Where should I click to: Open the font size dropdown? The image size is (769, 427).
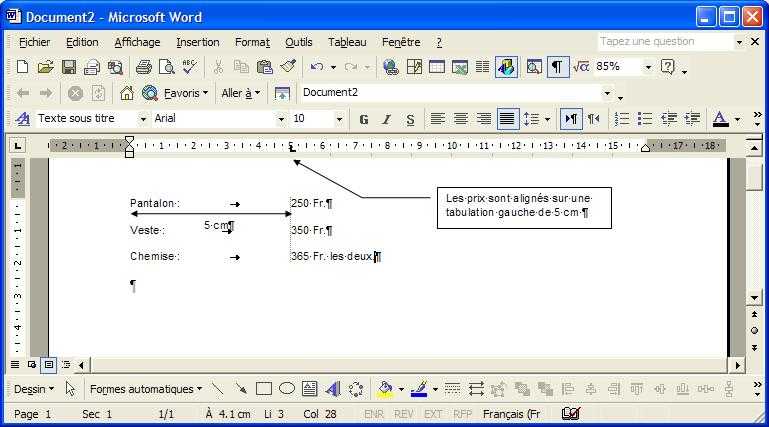coord(339,119)
